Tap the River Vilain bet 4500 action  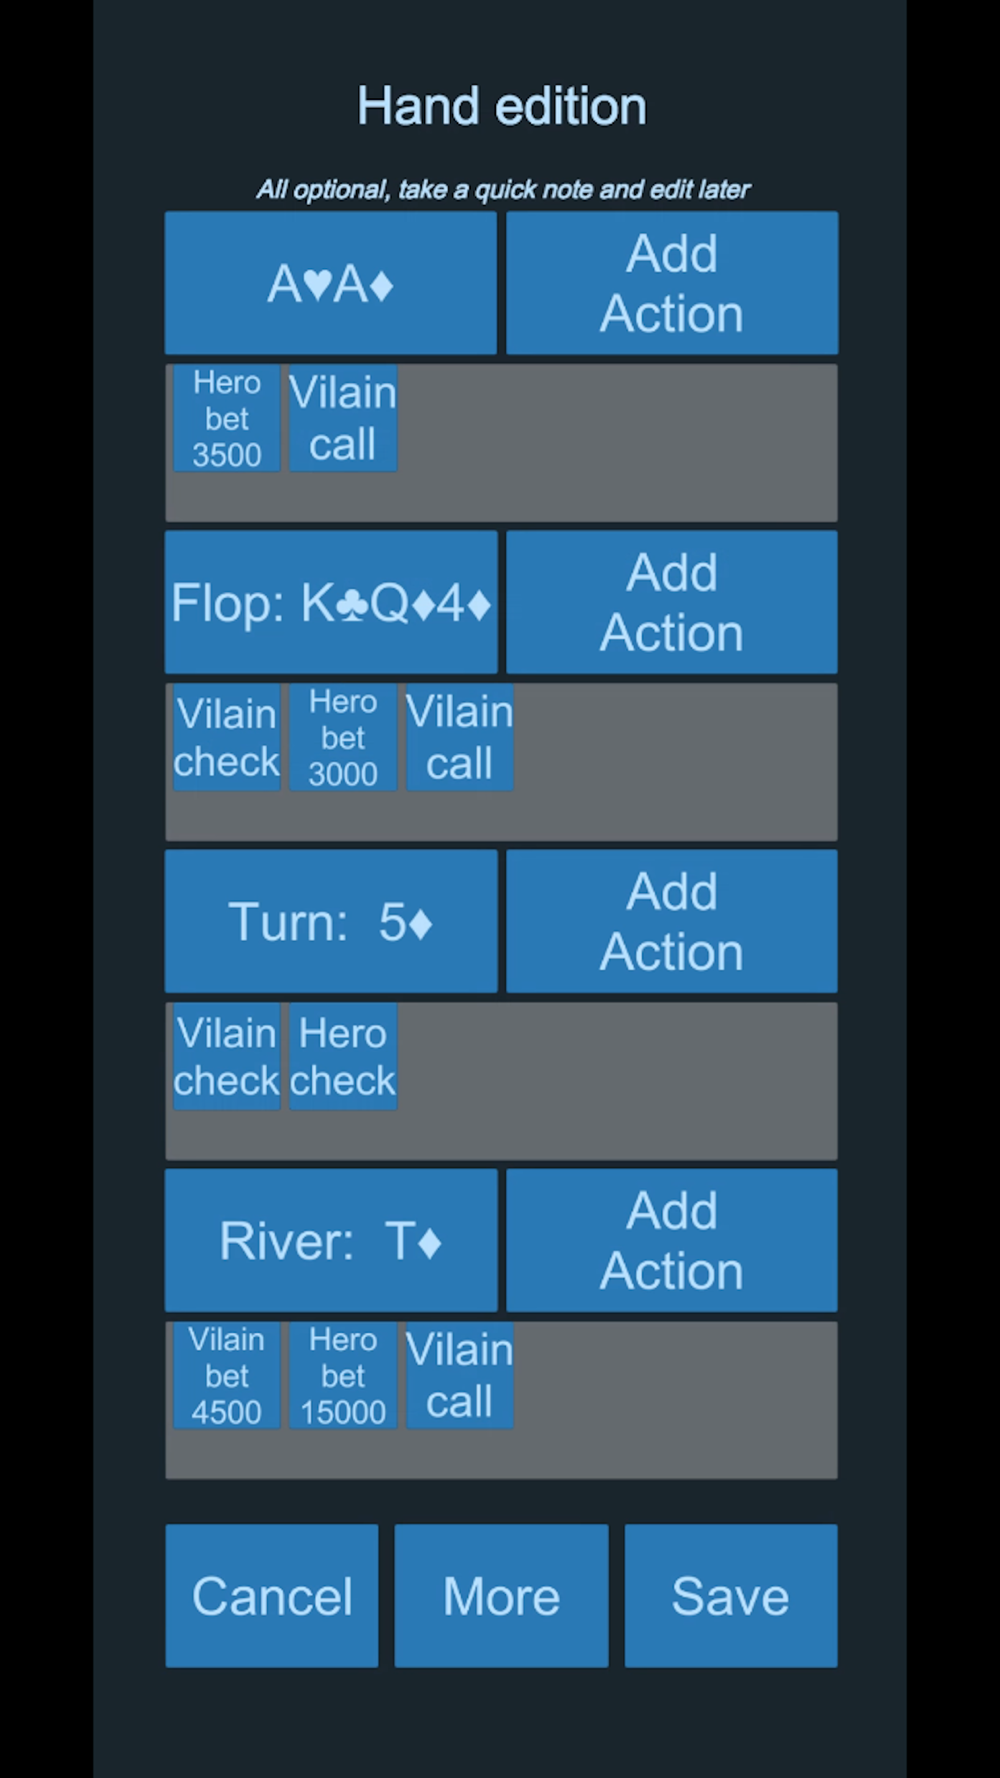(227, 1375)
